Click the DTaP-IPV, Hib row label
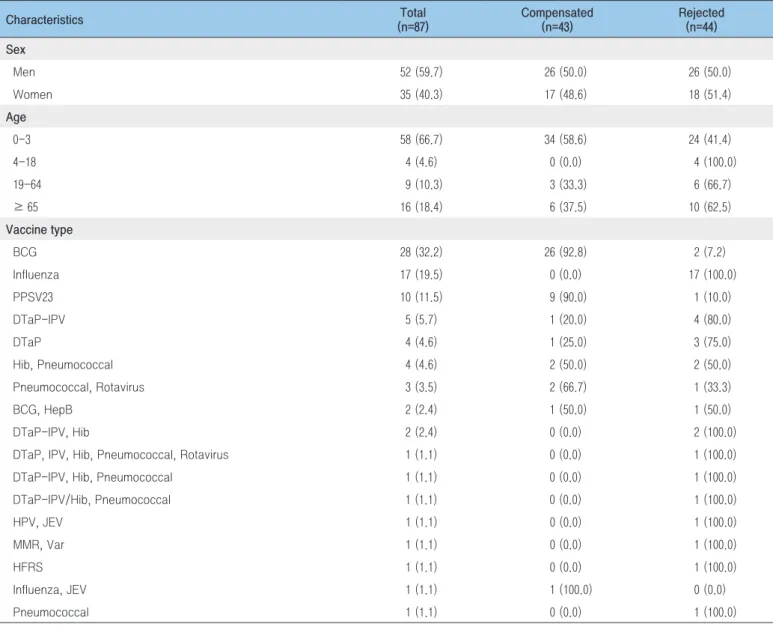773x627 pixels. click(51, 432)
